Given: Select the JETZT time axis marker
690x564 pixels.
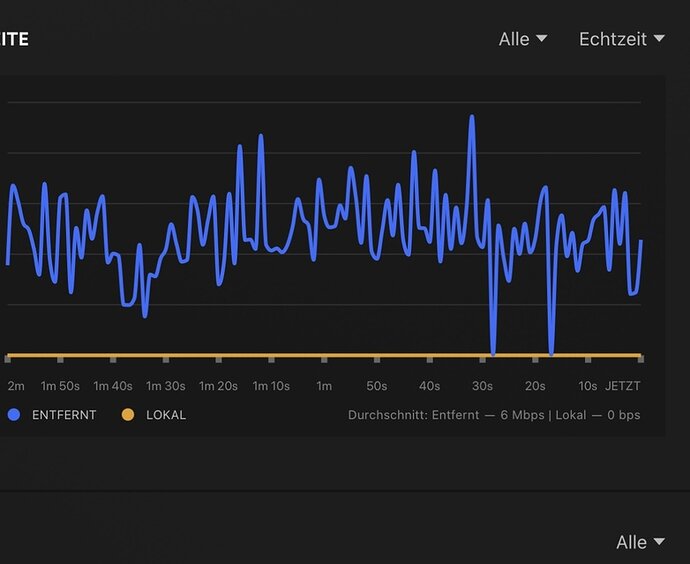Looking at the screenshot, I should click(623, 386).
